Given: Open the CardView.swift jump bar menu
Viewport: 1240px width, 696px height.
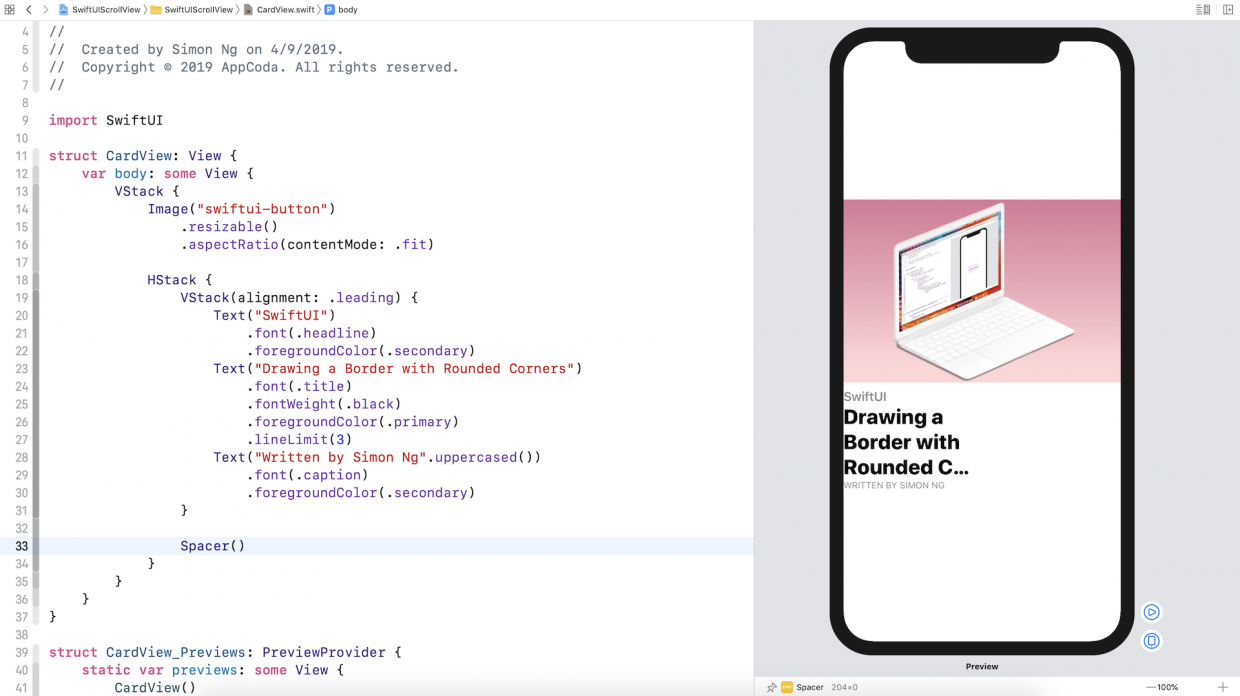Looking at the screenshot, I should pos(285,9).
